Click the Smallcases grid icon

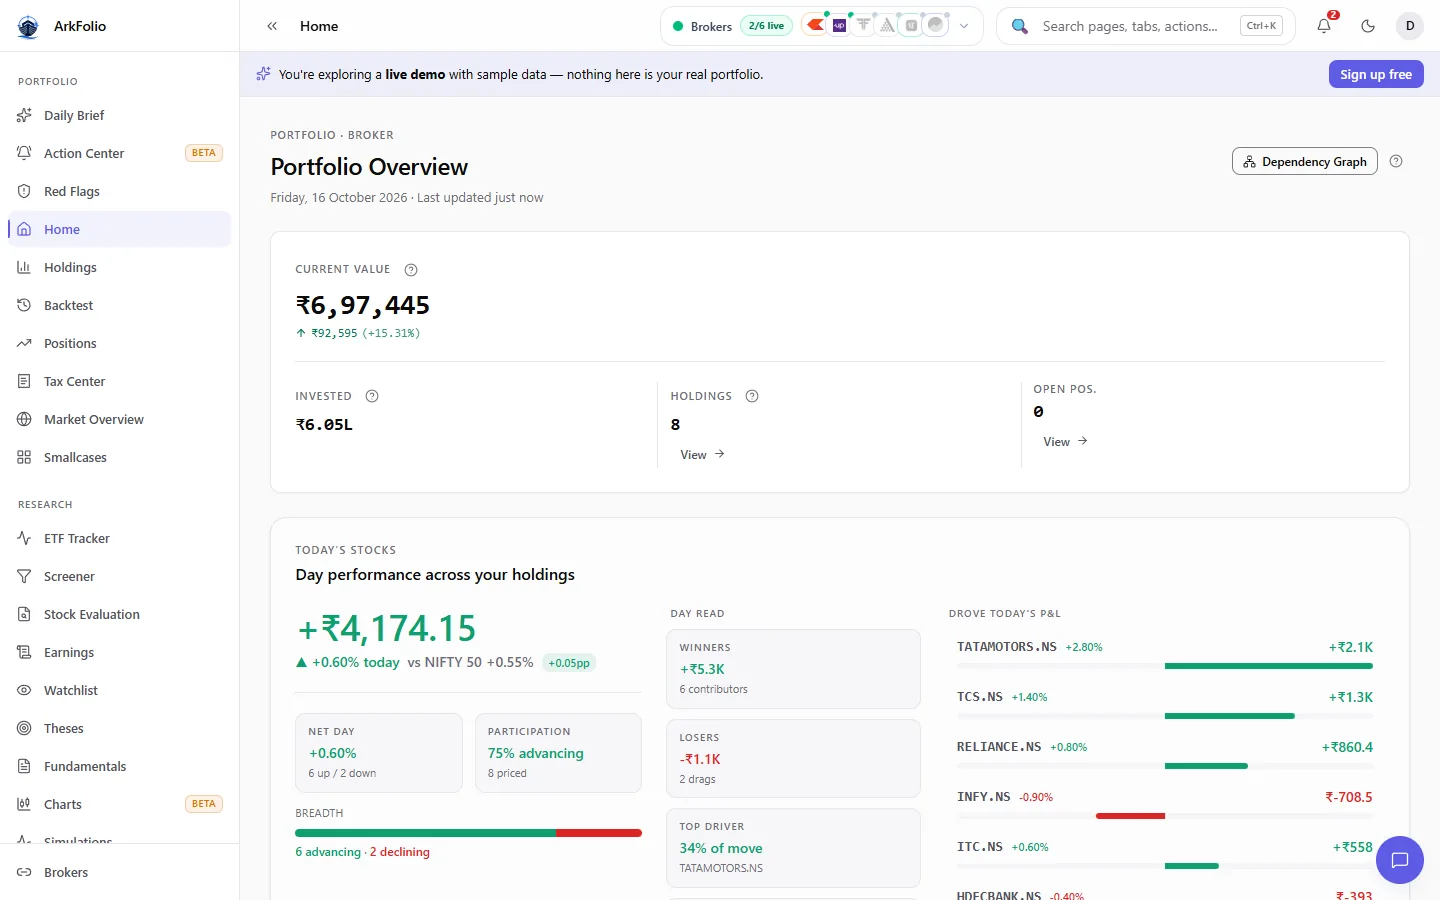(24, 457)
